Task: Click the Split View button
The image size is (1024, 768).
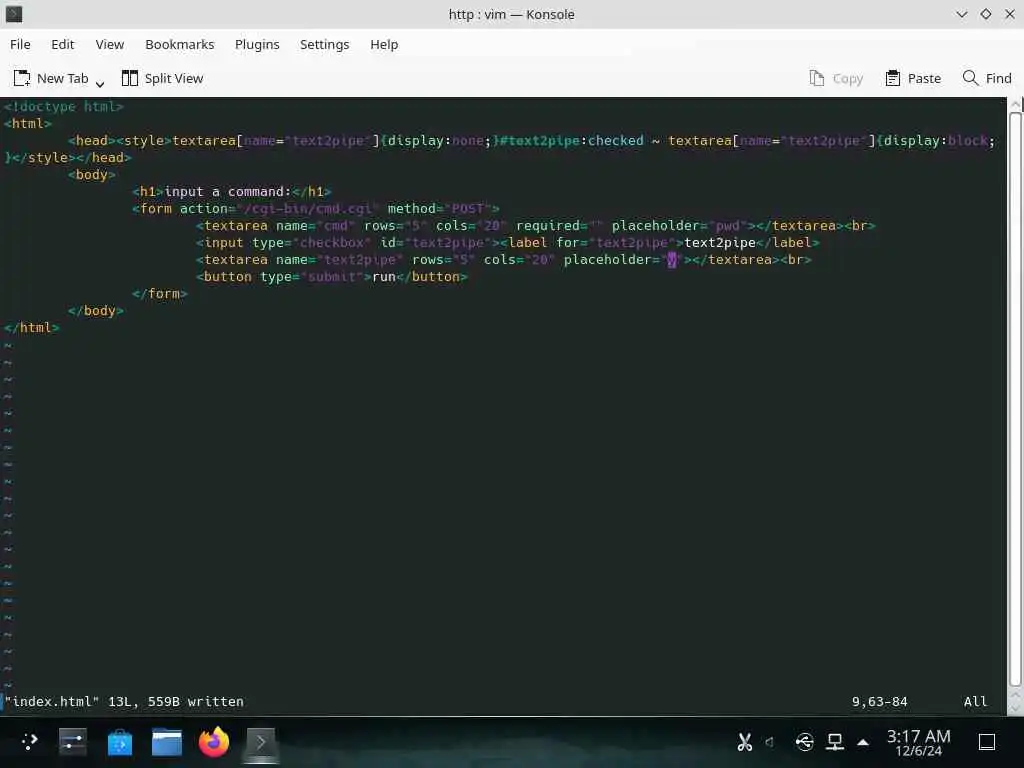Action: (163, 78)
